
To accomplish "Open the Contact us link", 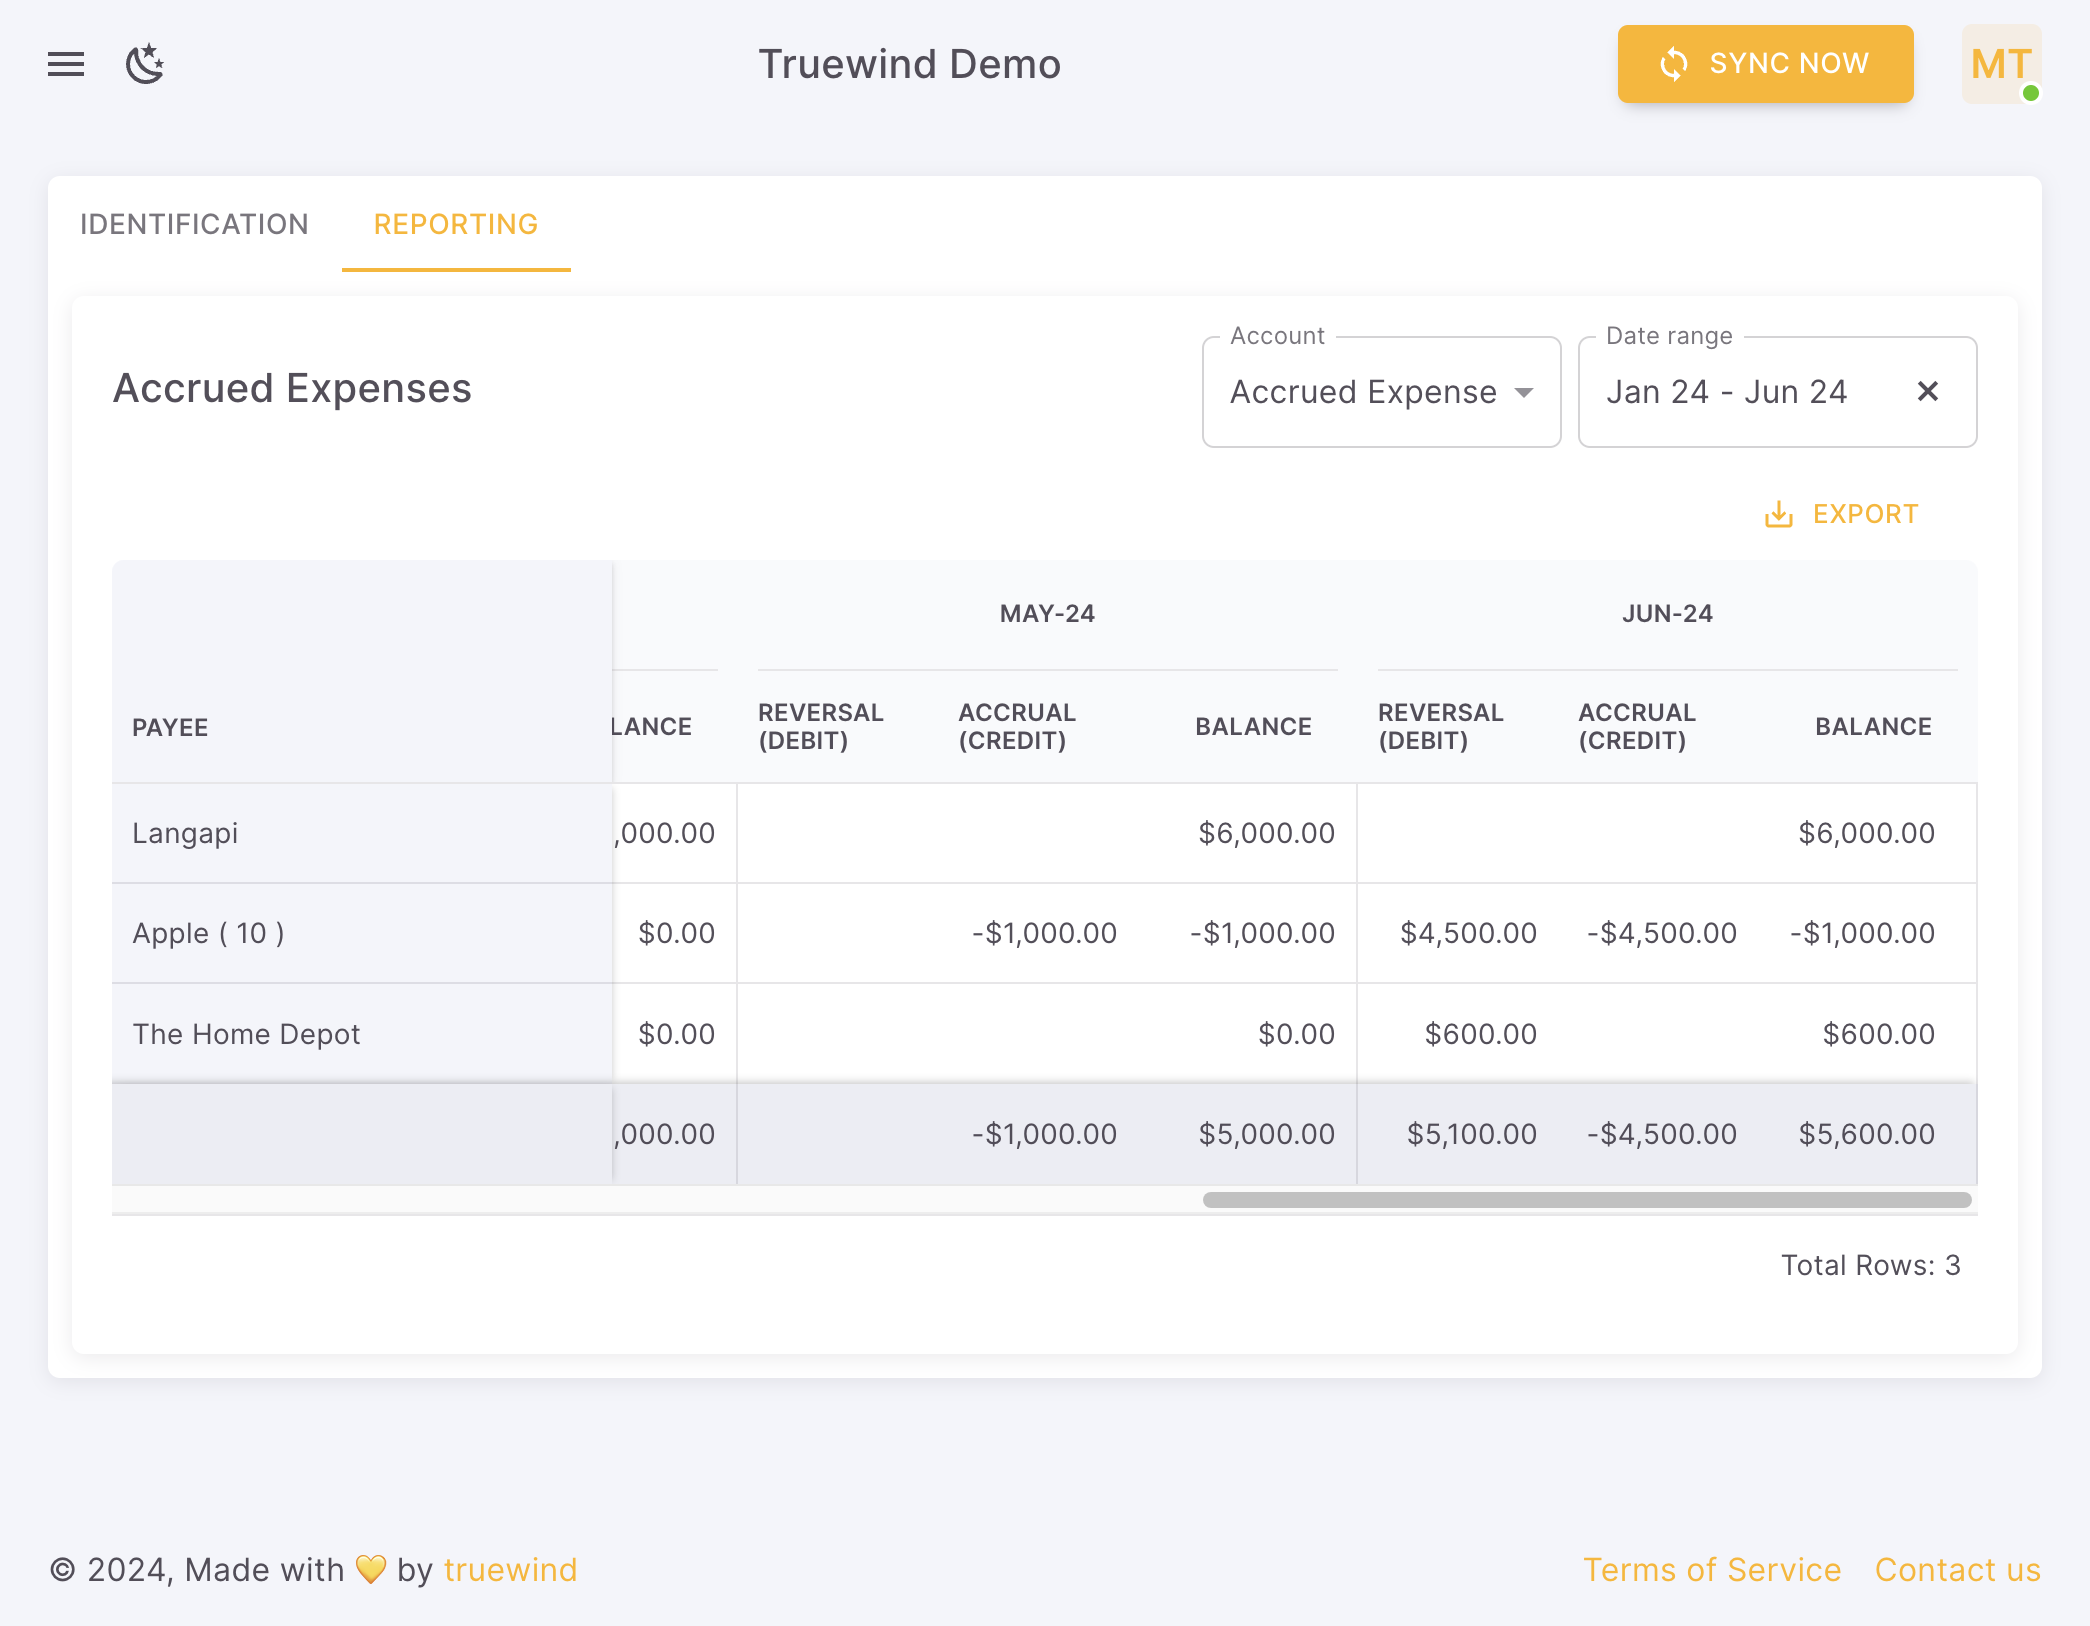I will [1957, 1570].
